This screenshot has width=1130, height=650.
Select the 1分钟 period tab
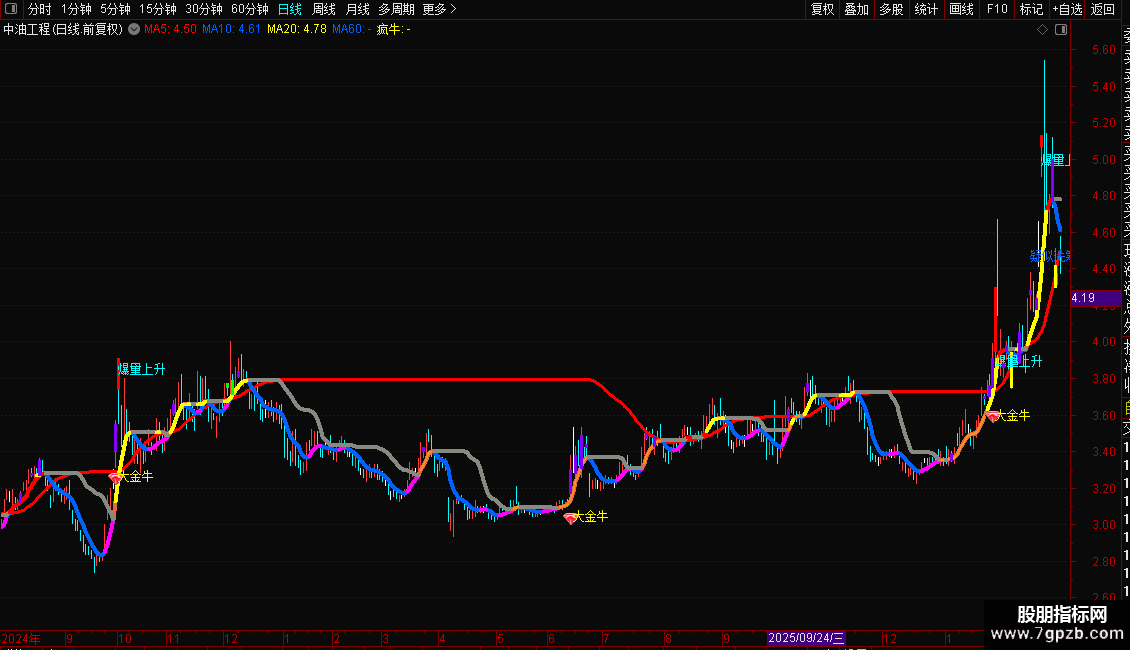pyautogui.click(x=76, y=9)
